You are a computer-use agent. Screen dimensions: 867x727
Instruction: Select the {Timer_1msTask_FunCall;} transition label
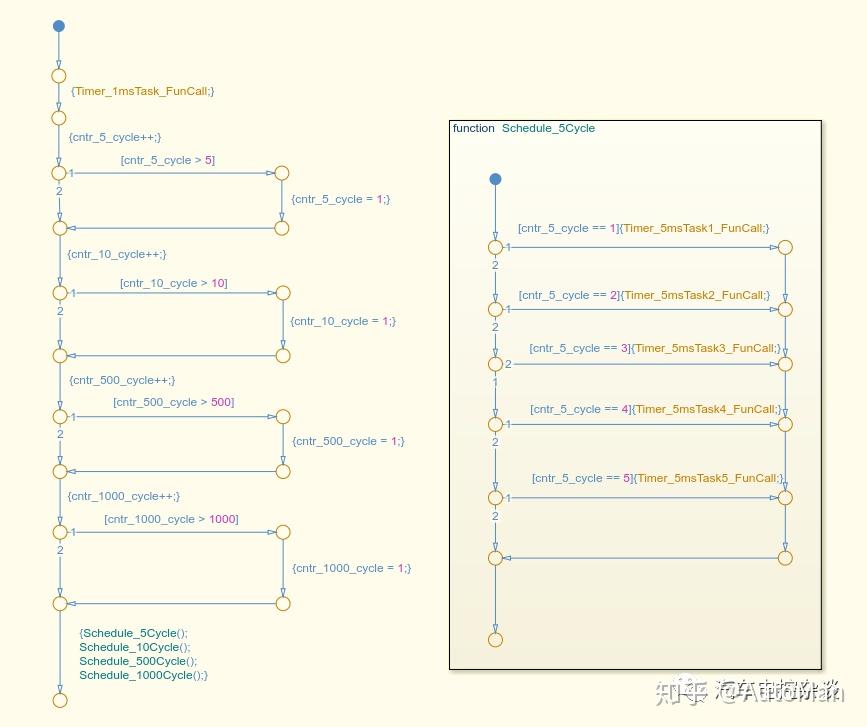coord(143,91)
